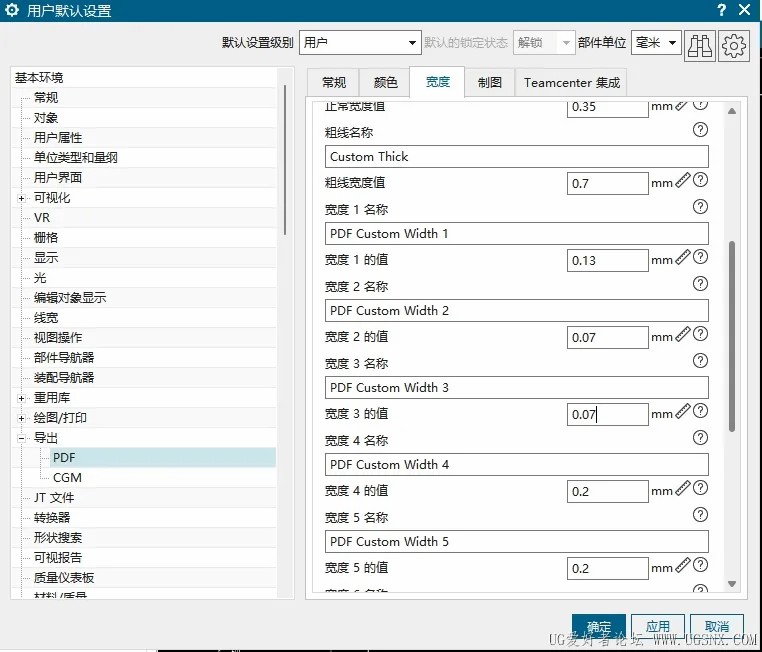Click the PDF Custom Width 2 field

[517, 310]
